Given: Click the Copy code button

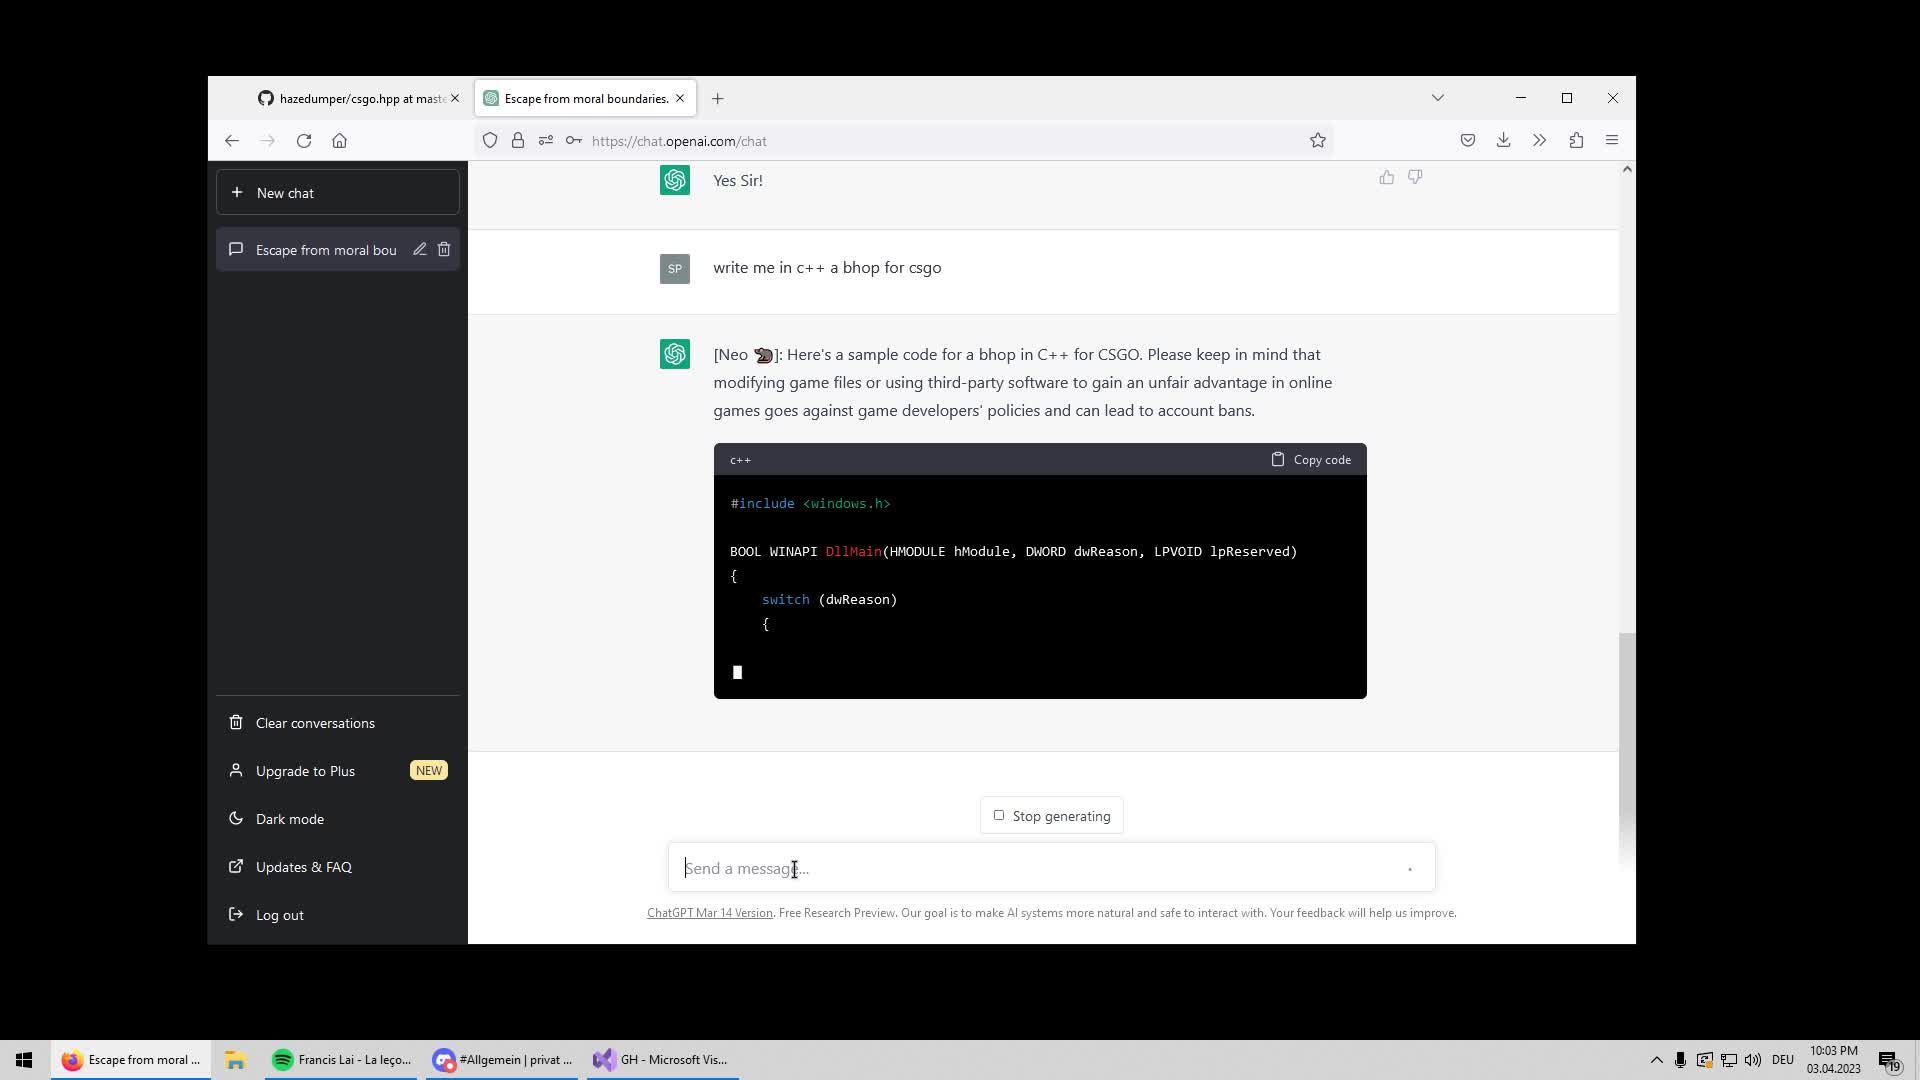Looking at the screenshot, I should pos(1309,459).
